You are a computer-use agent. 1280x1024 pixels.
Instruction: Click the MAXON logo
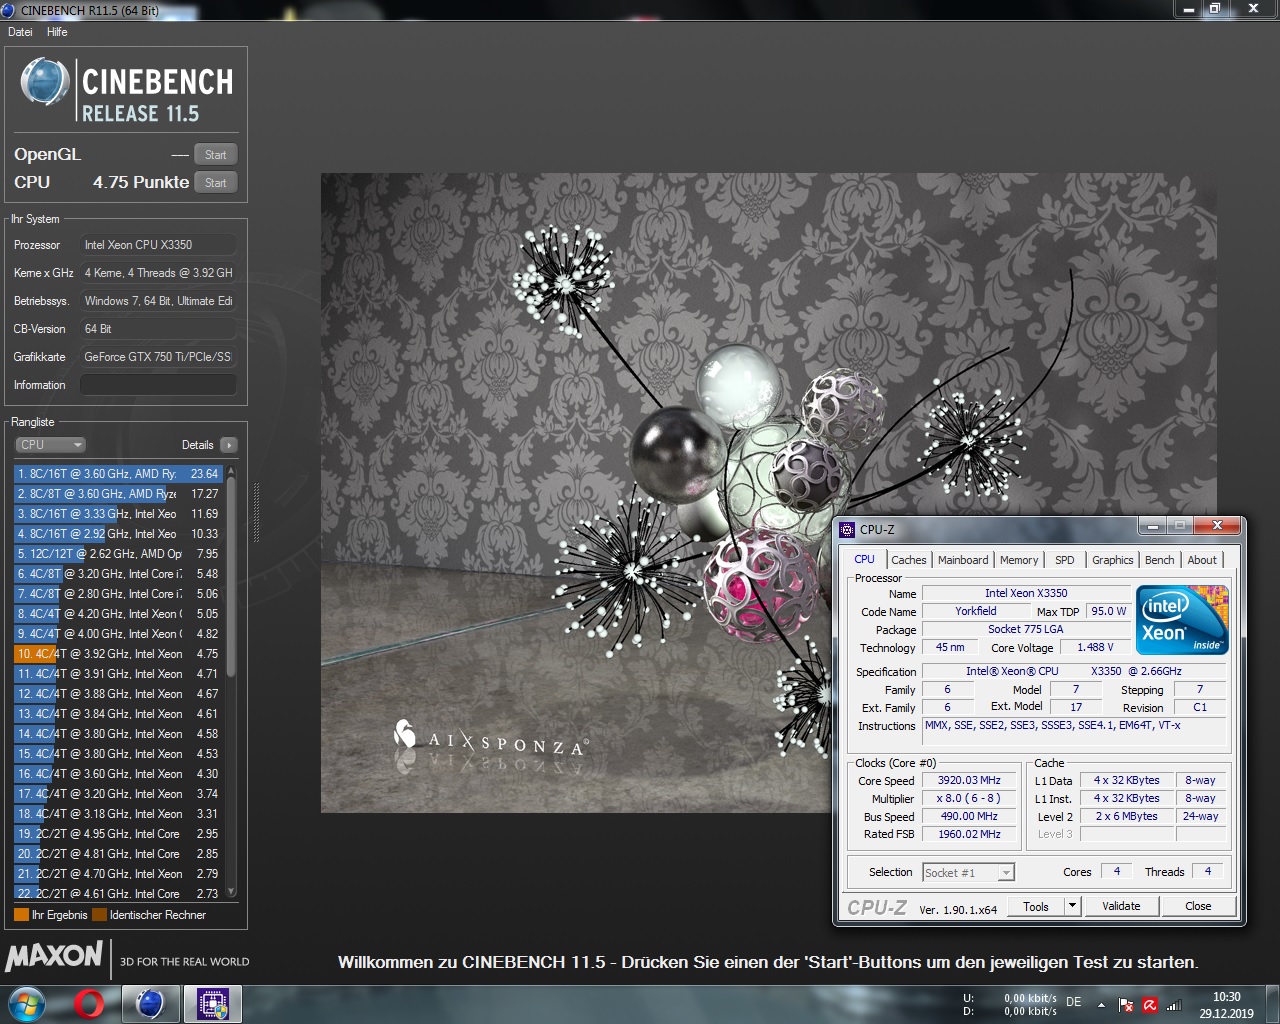pos(54,957)
